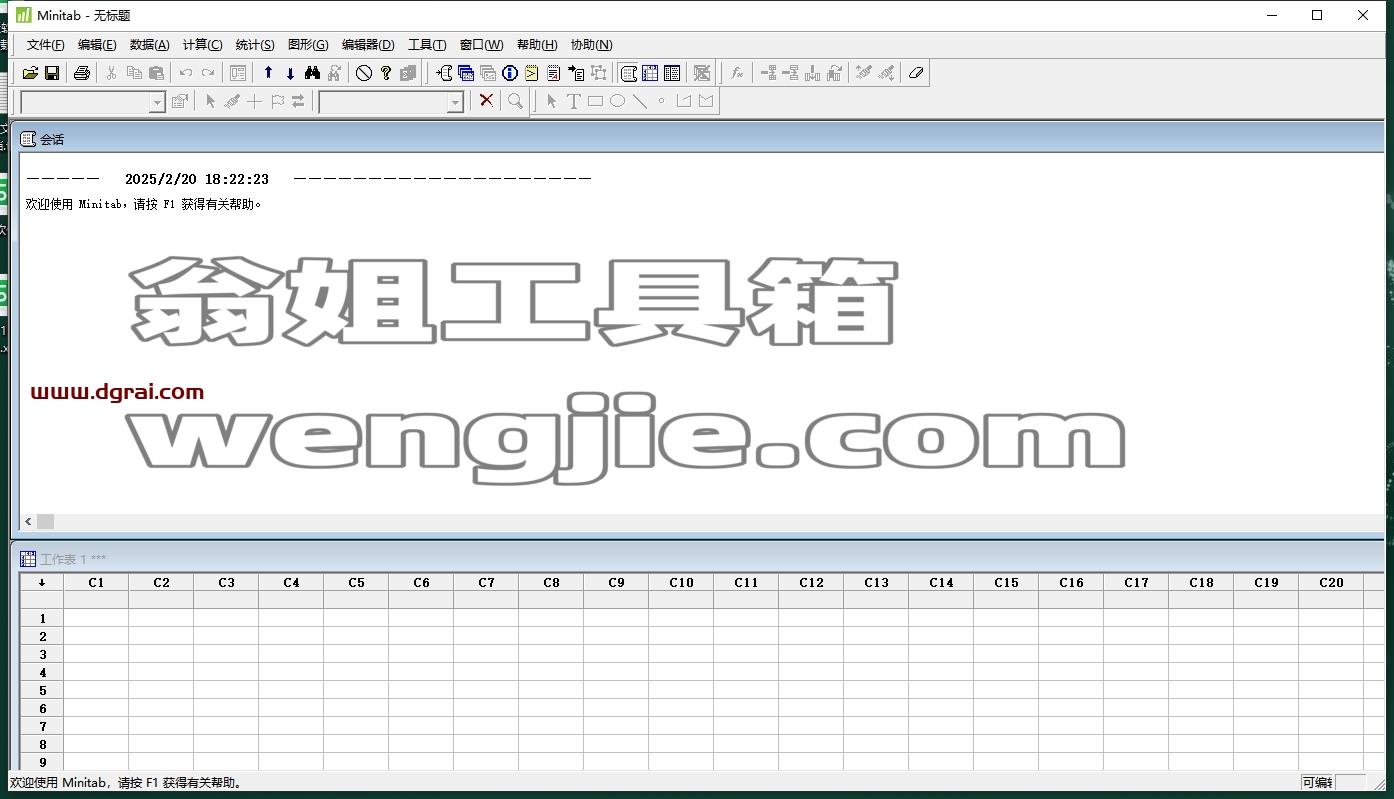1394x799 pixels.
Task: Toggle the worksheet data direction arrow cell
Action: click(x=42, y=582)
